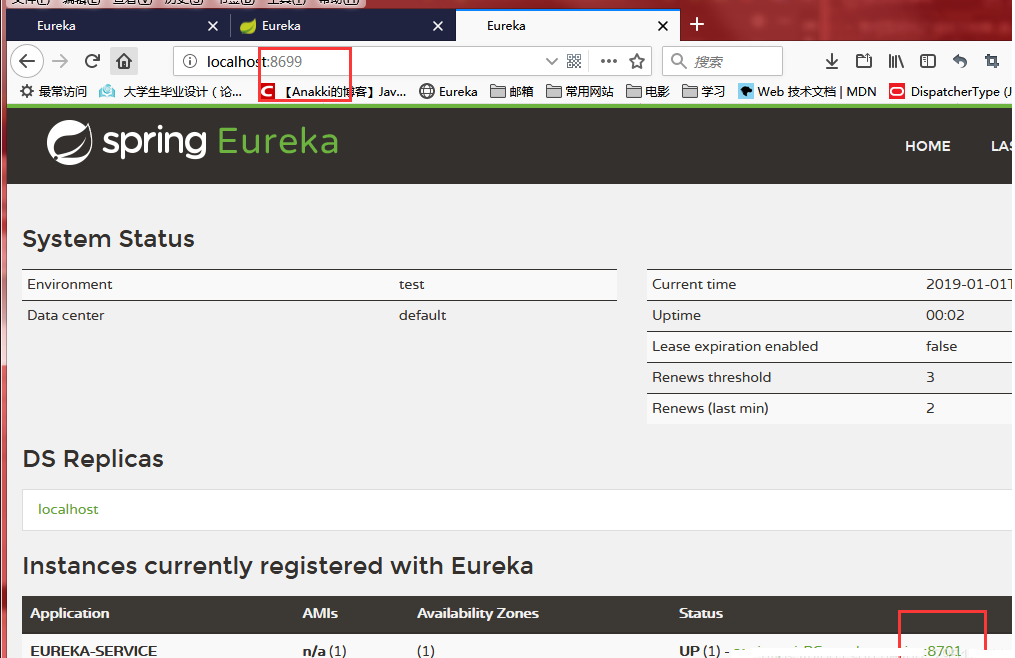Click the System Status heading
This screenshot has width=1015, height=658.
(109, 239)
